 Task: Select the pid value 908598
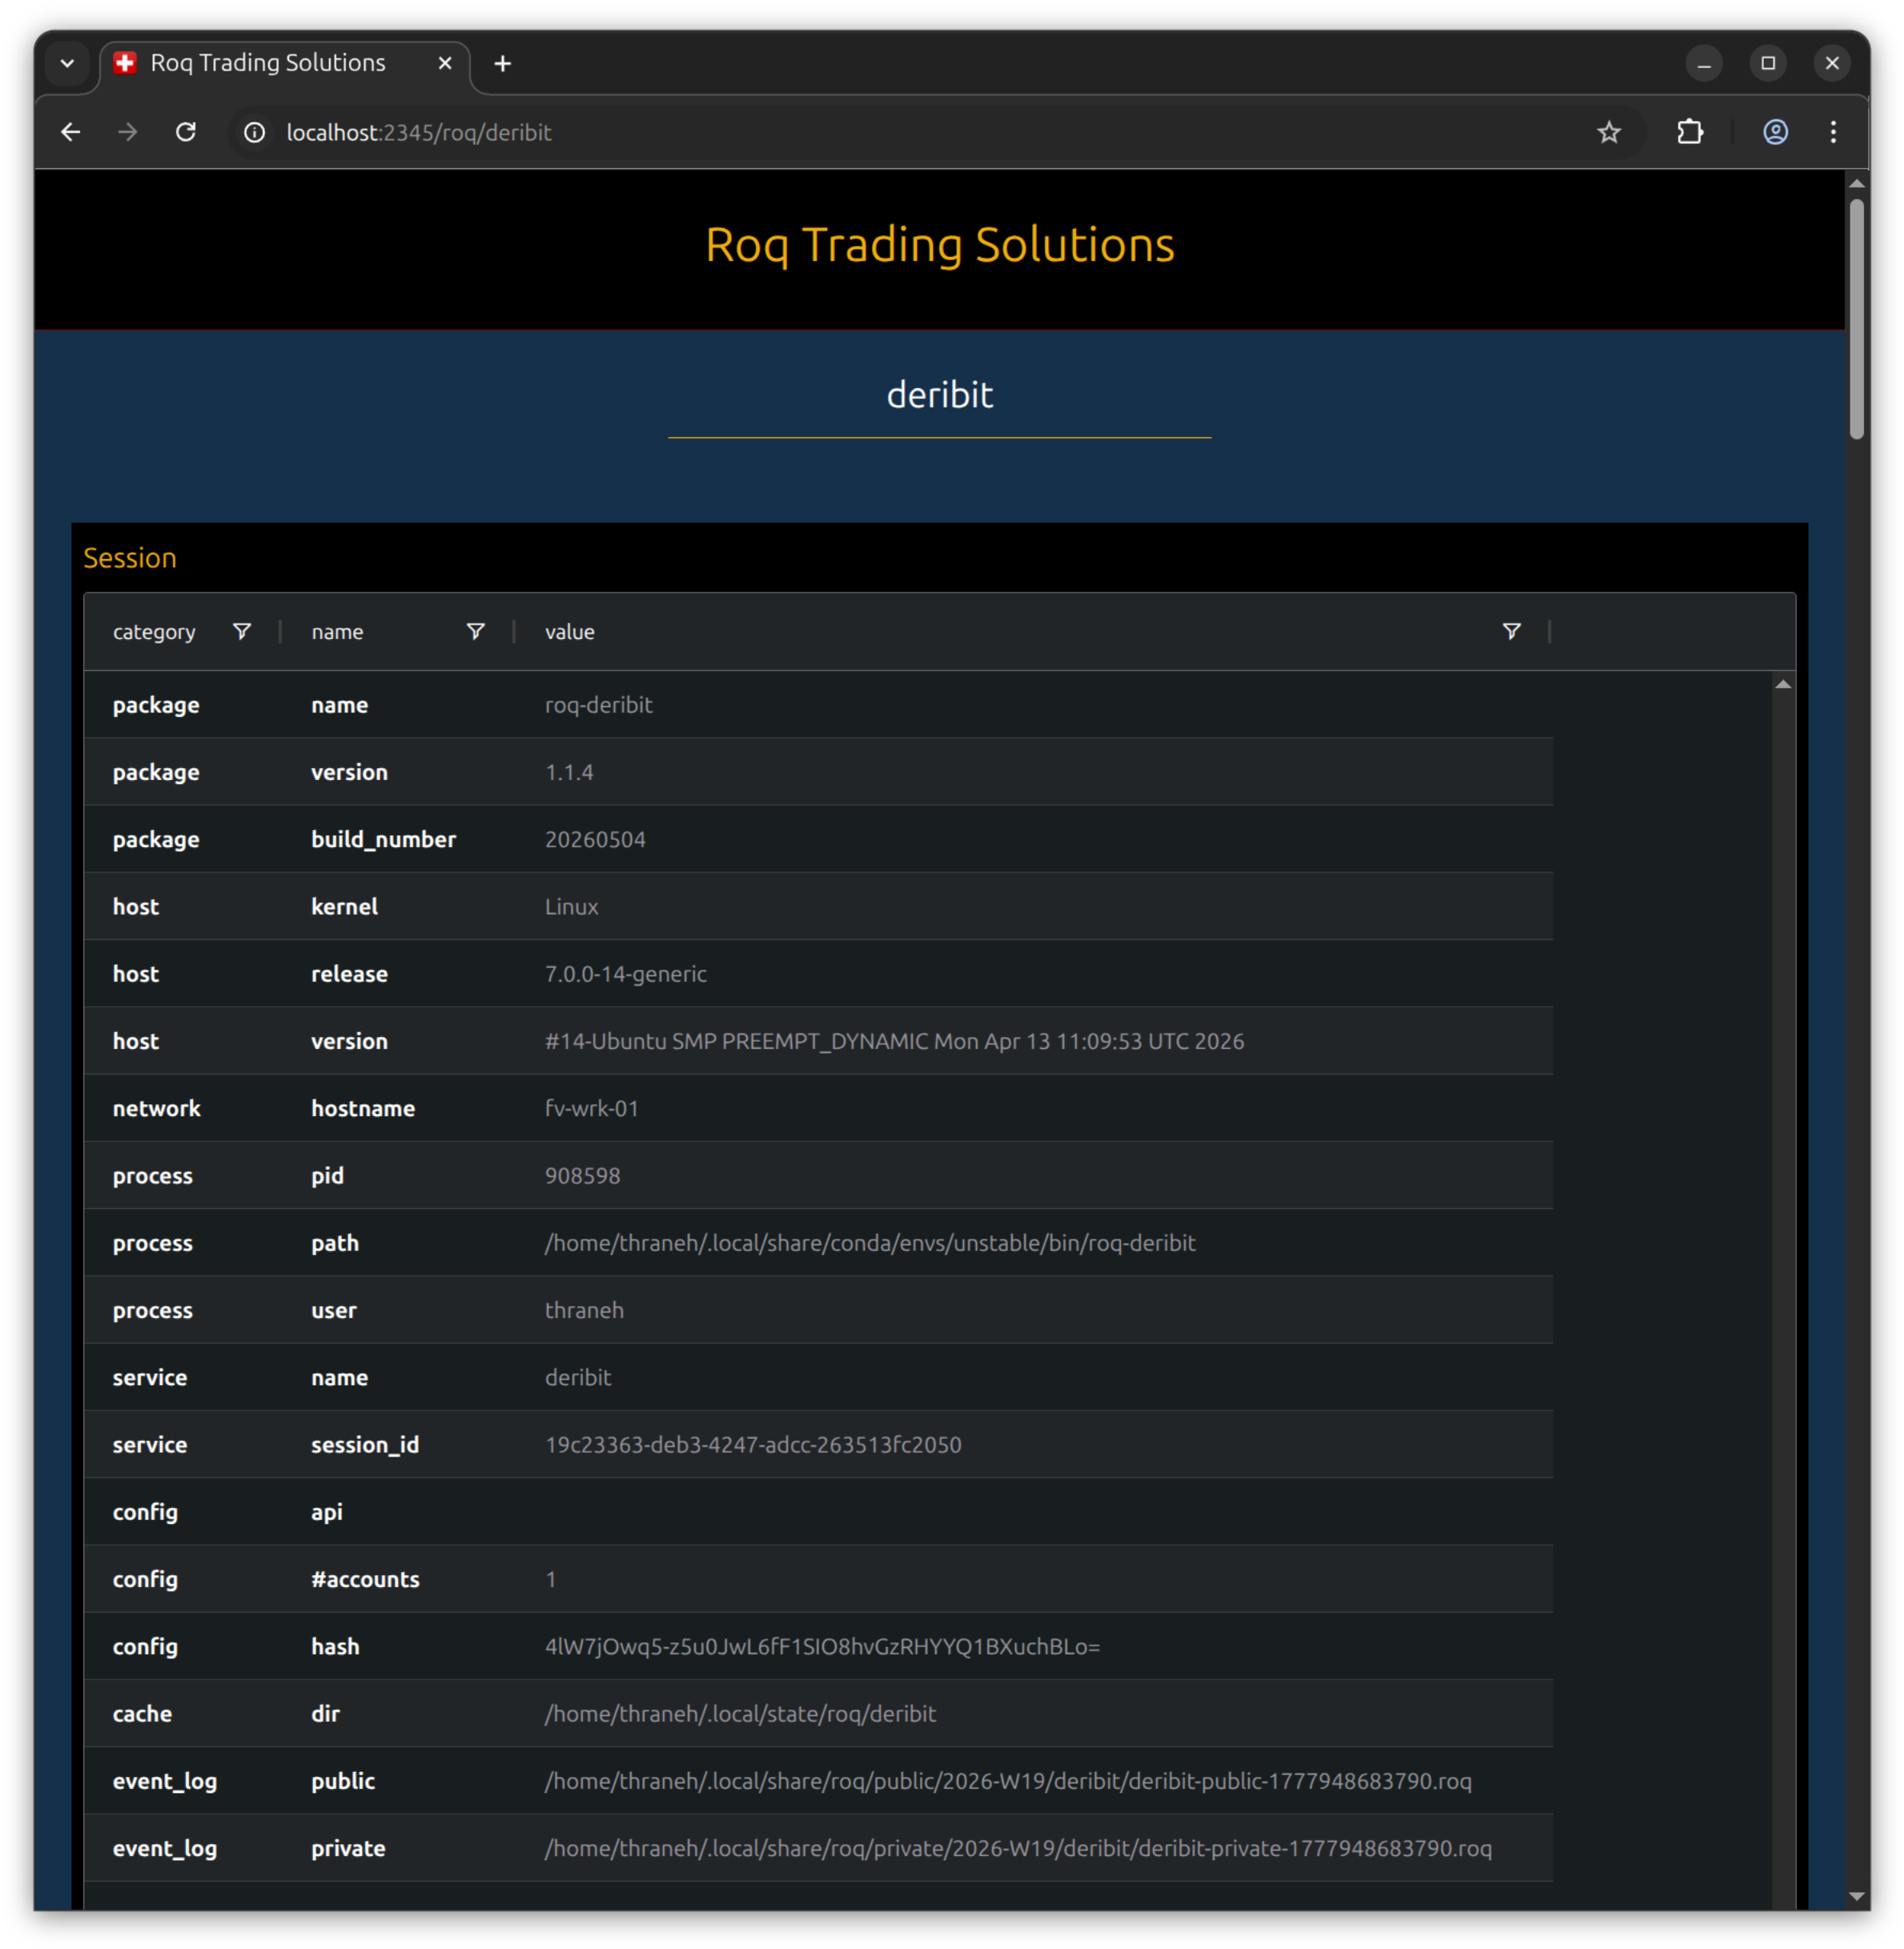click(x=582, y=1175)
